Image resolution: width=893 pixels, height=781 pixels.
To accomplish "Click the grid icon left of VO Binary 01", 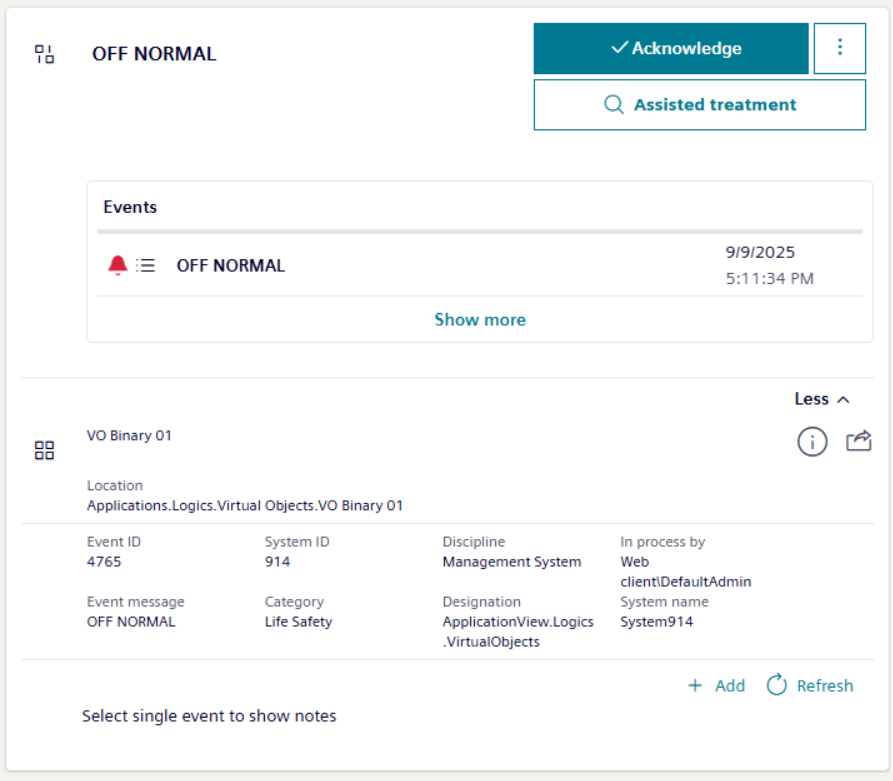I will (x=44, y=450).
